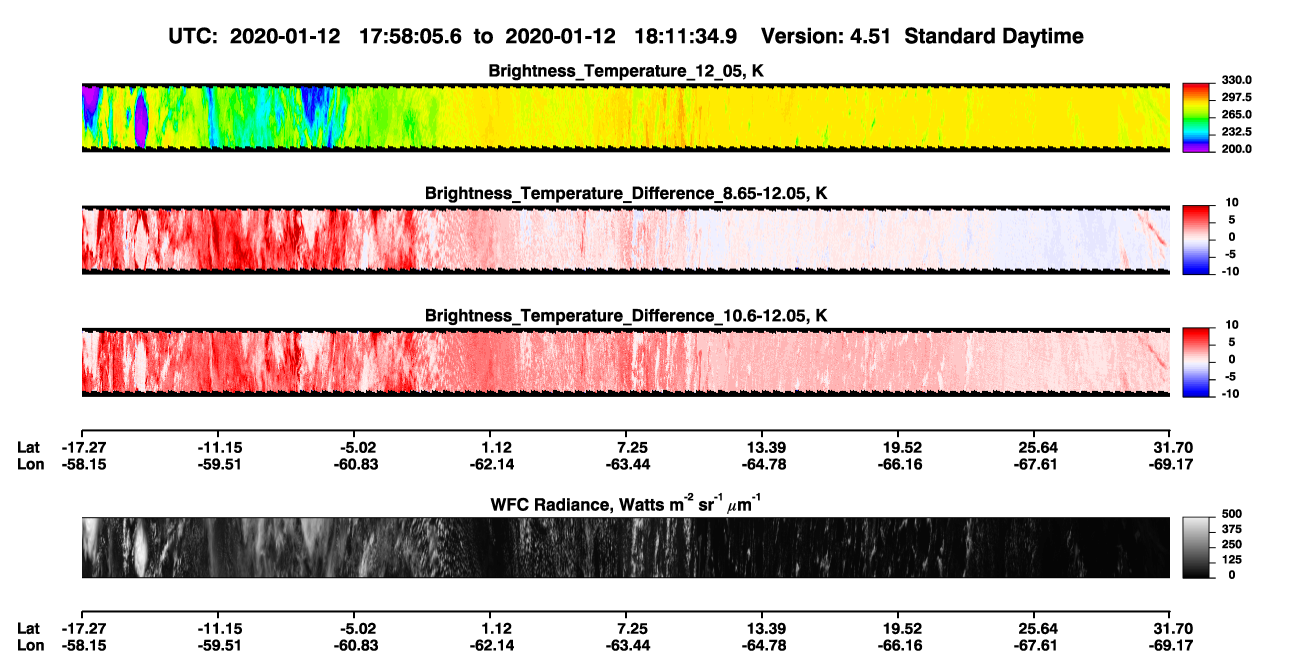The image size is (1300, 667).
Task: Click the 'Brightness_Temperature_Difference_10.6-12.05, K' title
Action: pos(626,316)
